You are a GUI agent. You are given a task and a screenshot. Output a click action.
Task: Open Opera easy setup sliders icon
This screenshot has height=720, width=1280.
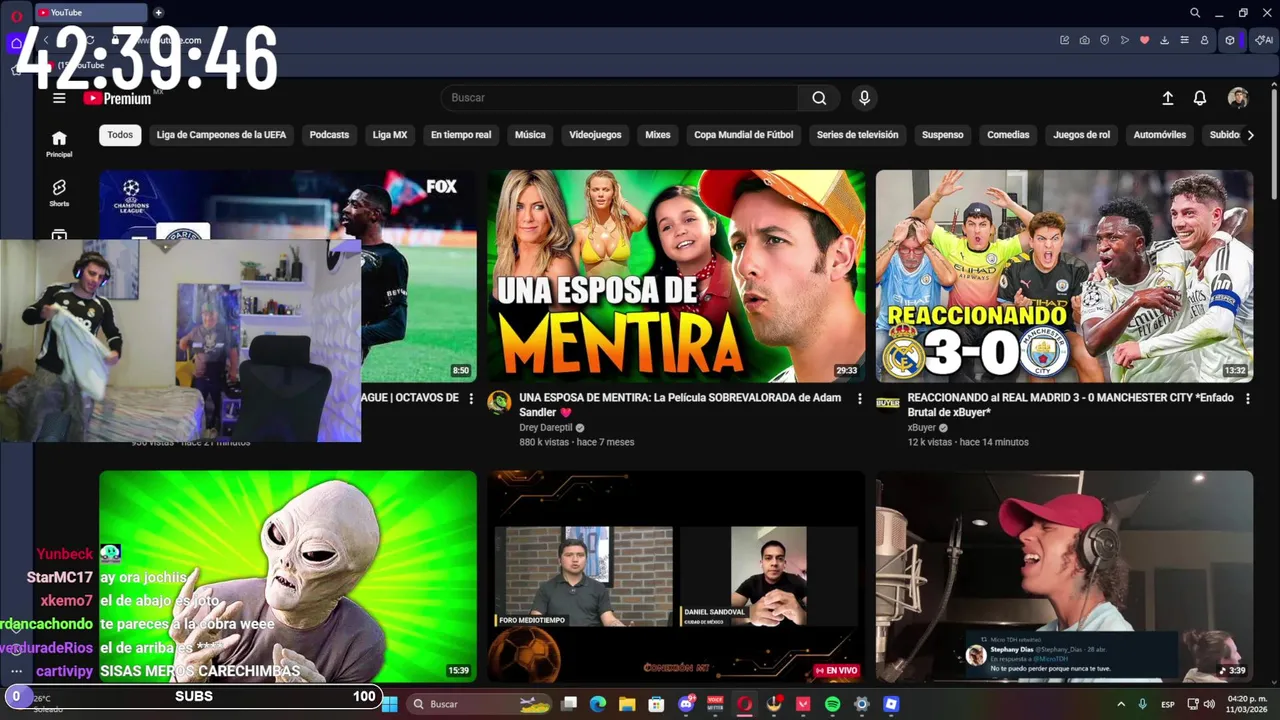1185,40
